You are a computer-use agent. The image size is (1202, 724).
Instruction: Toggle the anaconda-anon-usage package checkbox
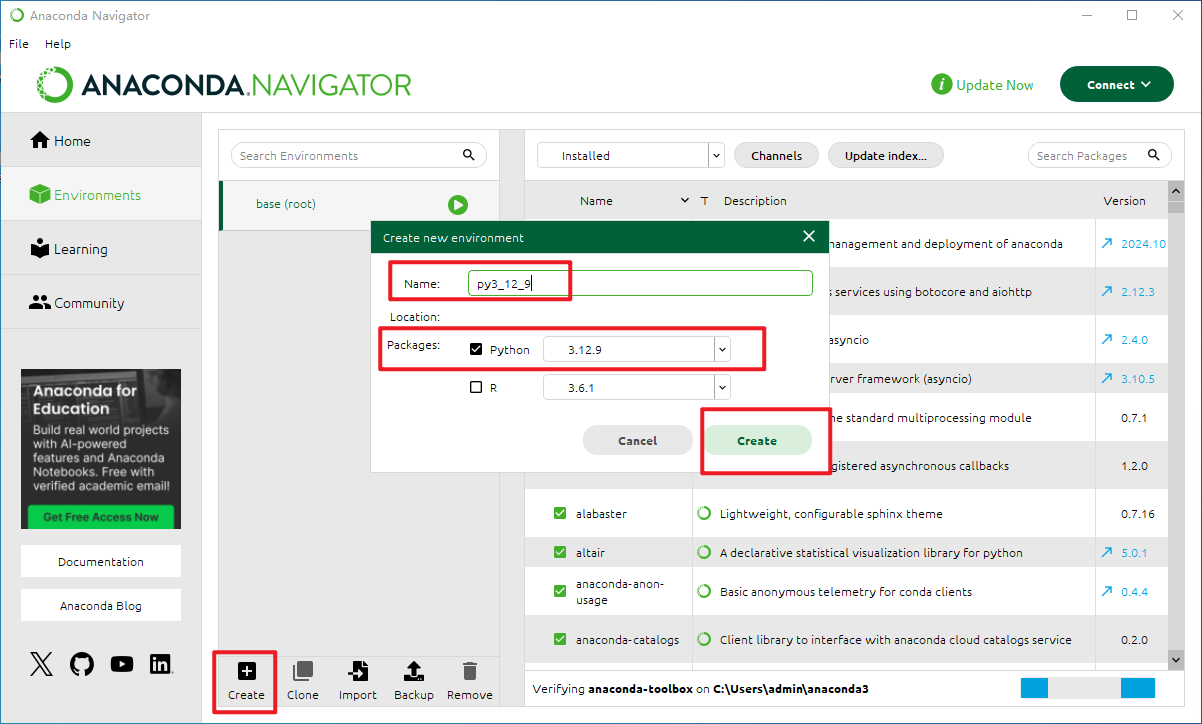(560, 591)
